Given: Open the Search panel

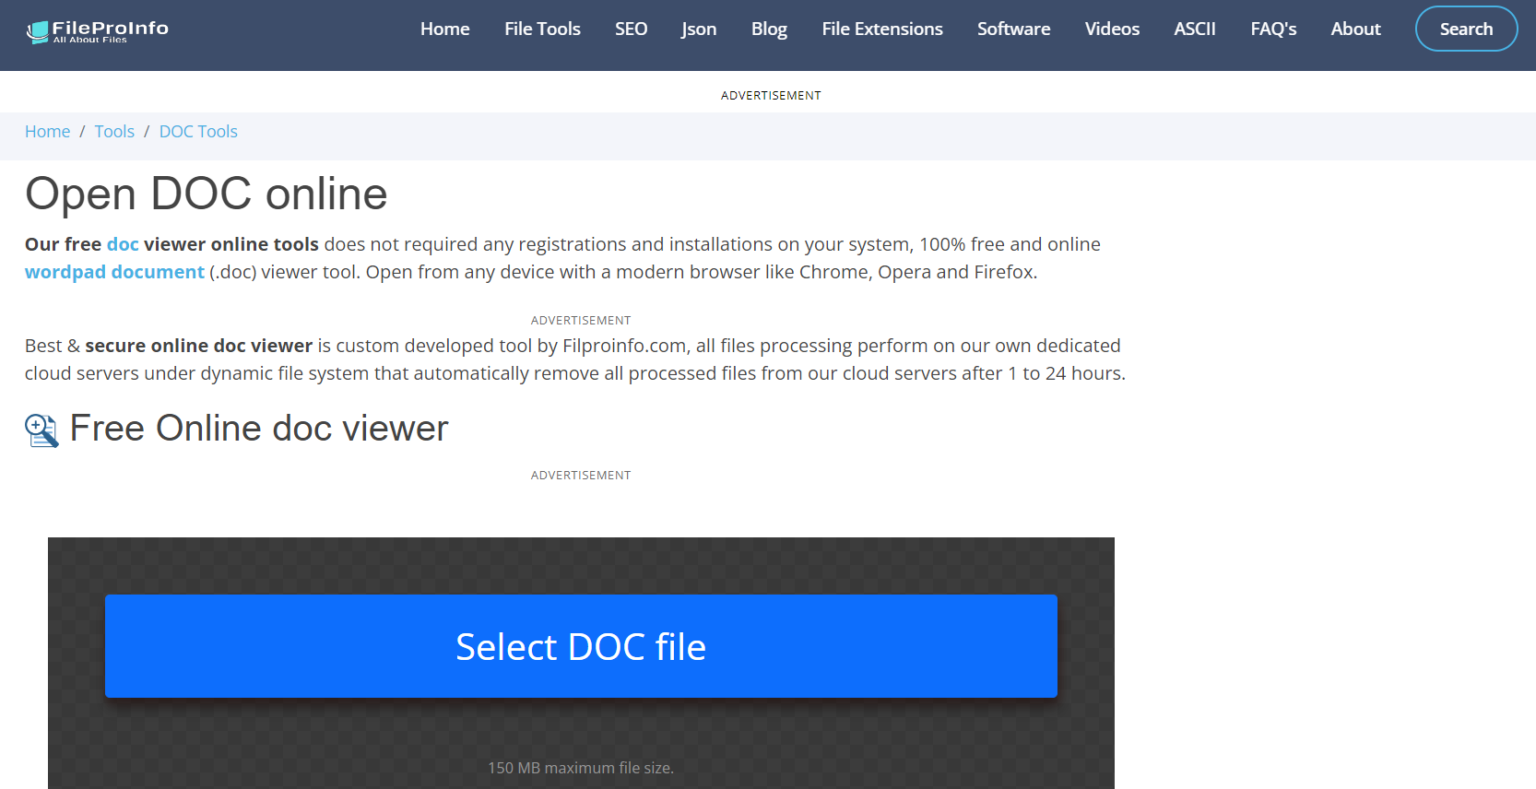Looking at the screenshot, I should click(x=1466, y=29).
